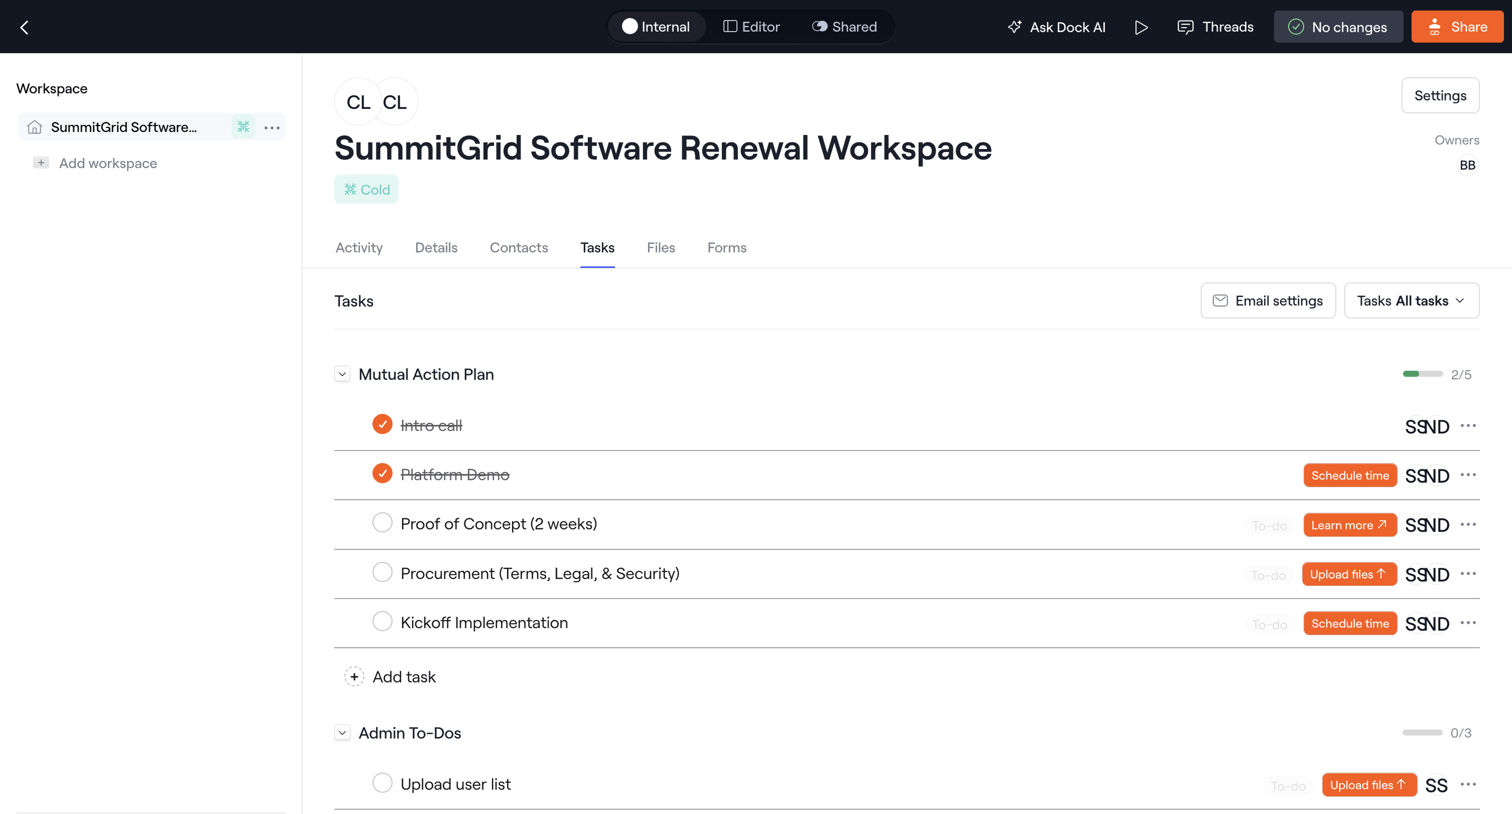Screen dimensions: 1512x814
Task: Click assignee avatars on Intro call row
Action: (1427, 427)
